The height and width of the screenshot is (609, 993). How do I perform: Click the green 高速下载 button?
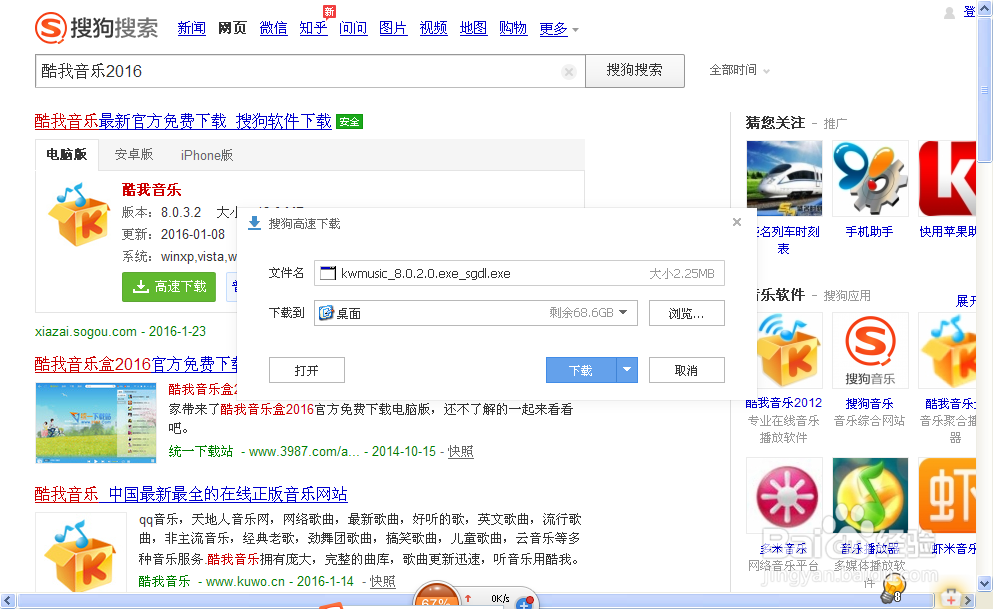tap(169, 287)
